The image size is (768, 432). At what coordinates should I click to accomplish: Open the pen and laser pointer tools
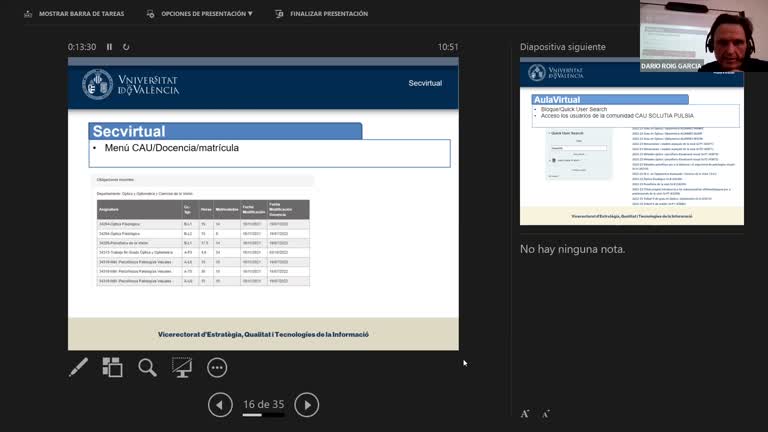(x=78, y=368)
